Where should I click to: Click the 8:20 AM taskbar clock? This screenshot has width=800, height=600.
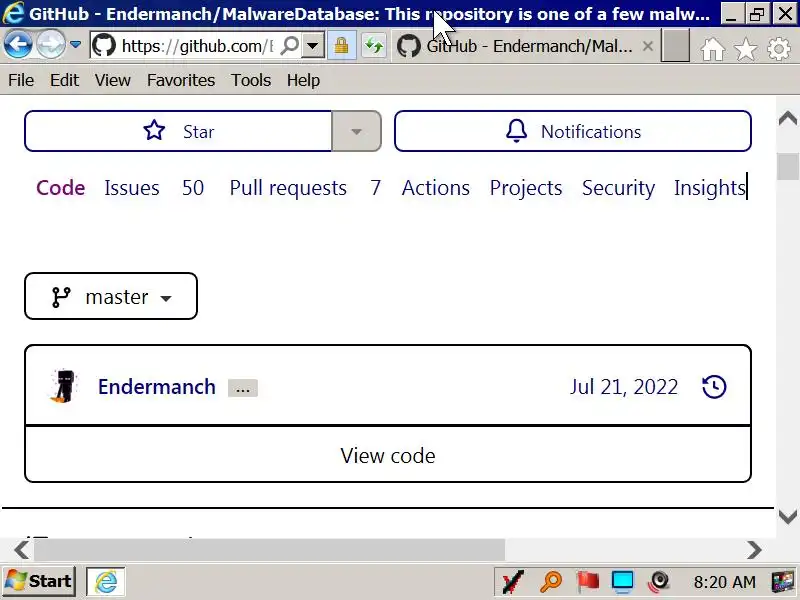tap(724, 582)
